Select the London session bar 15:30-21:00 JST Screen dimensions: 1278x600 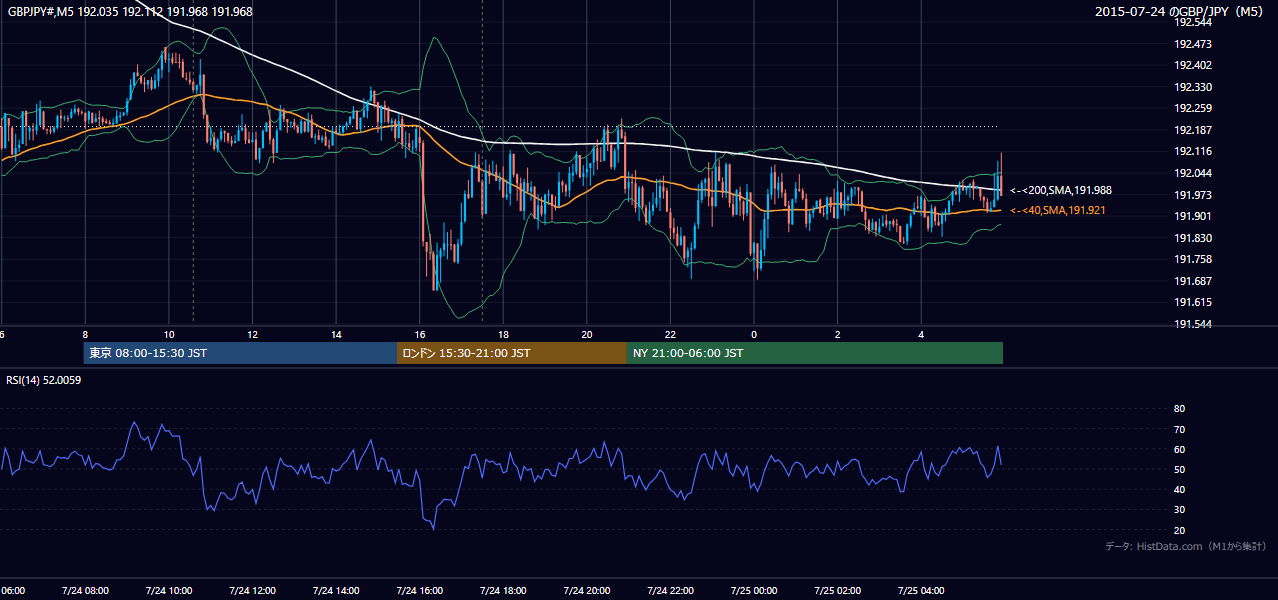tap(512, 353)
